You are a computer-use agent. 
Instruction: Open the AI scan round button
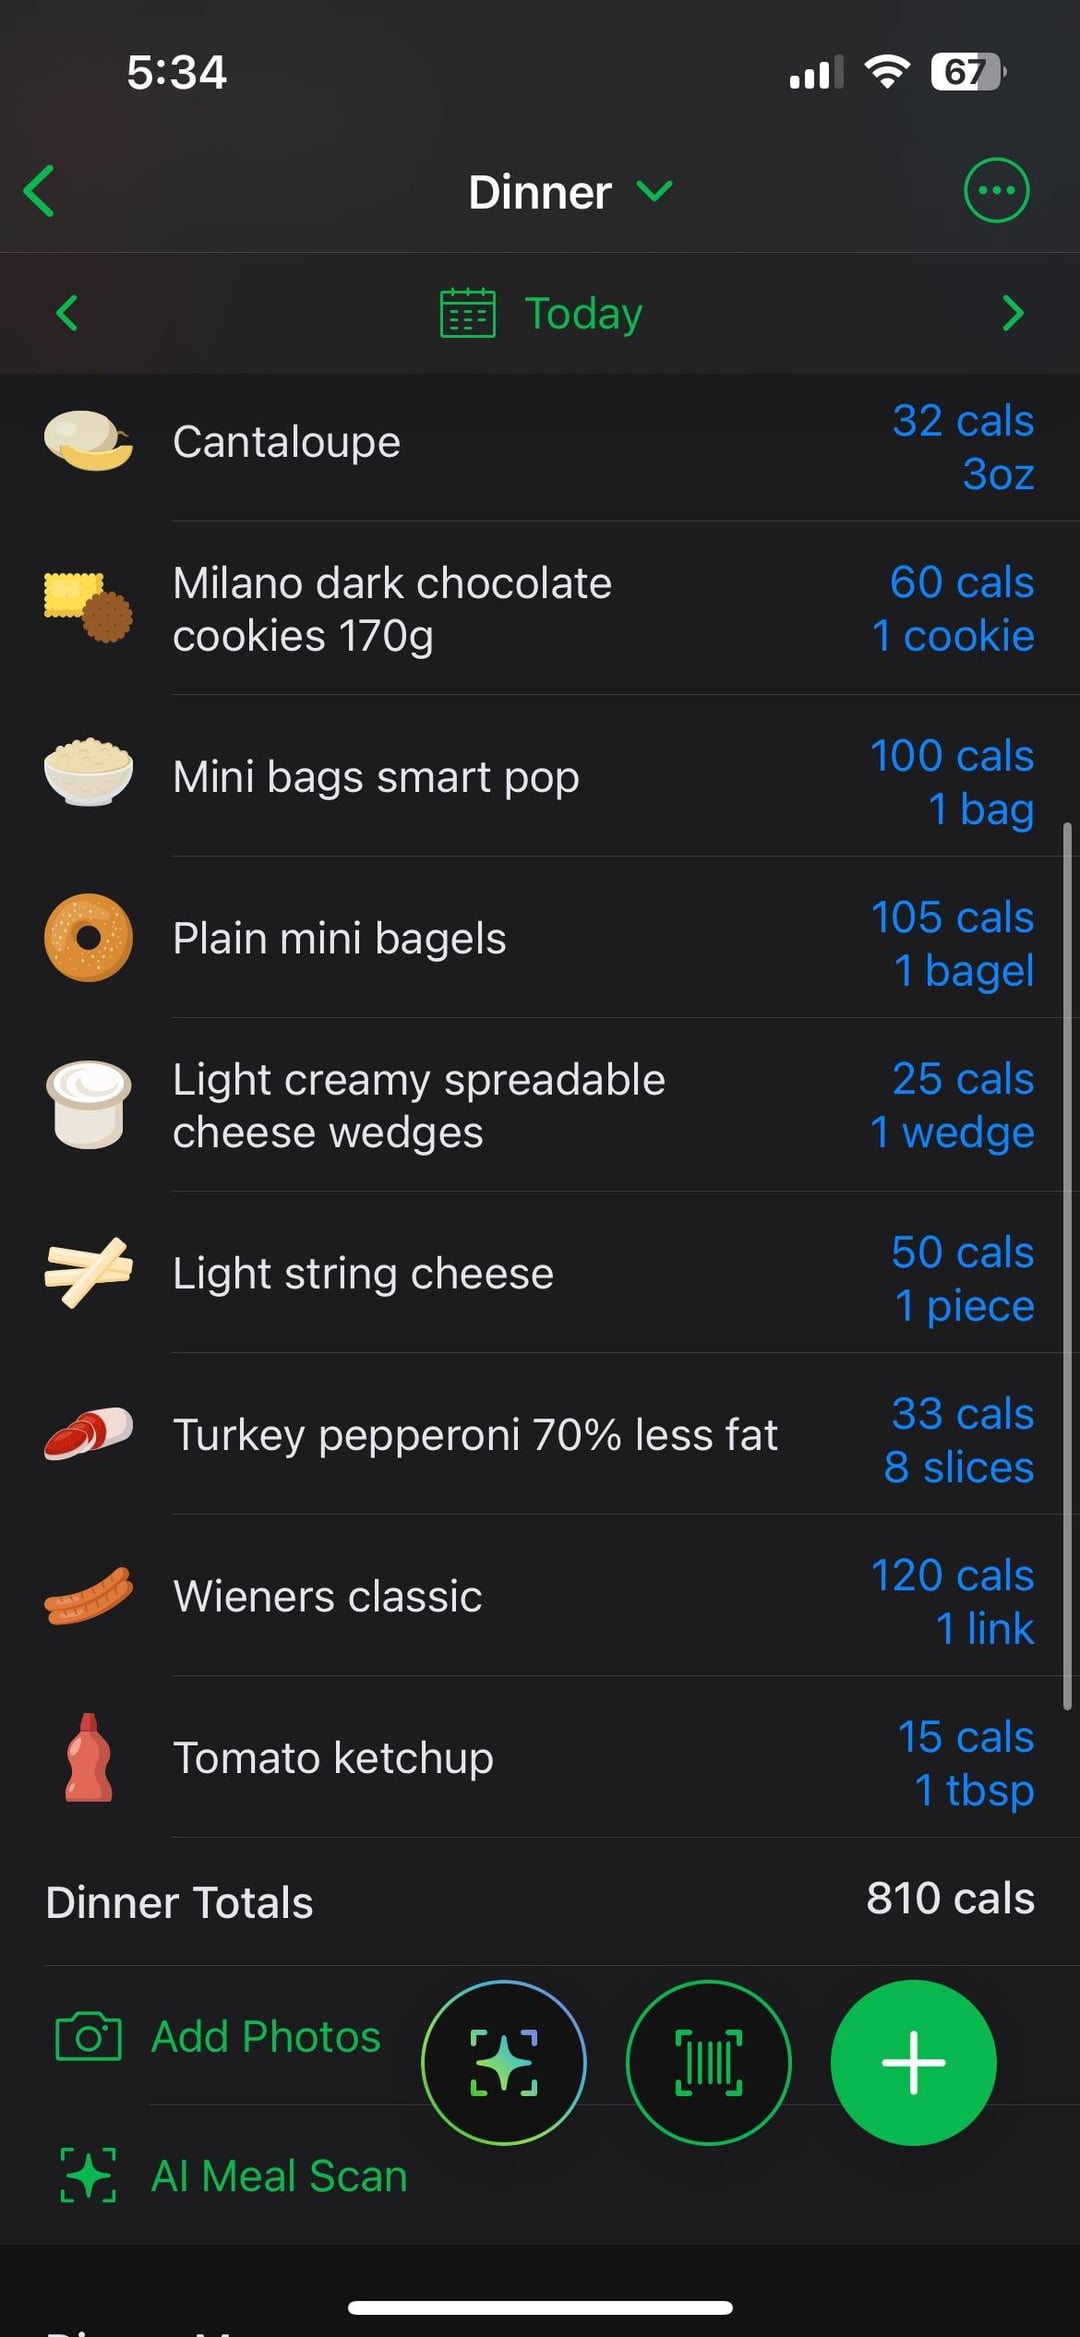point(504,2062)
